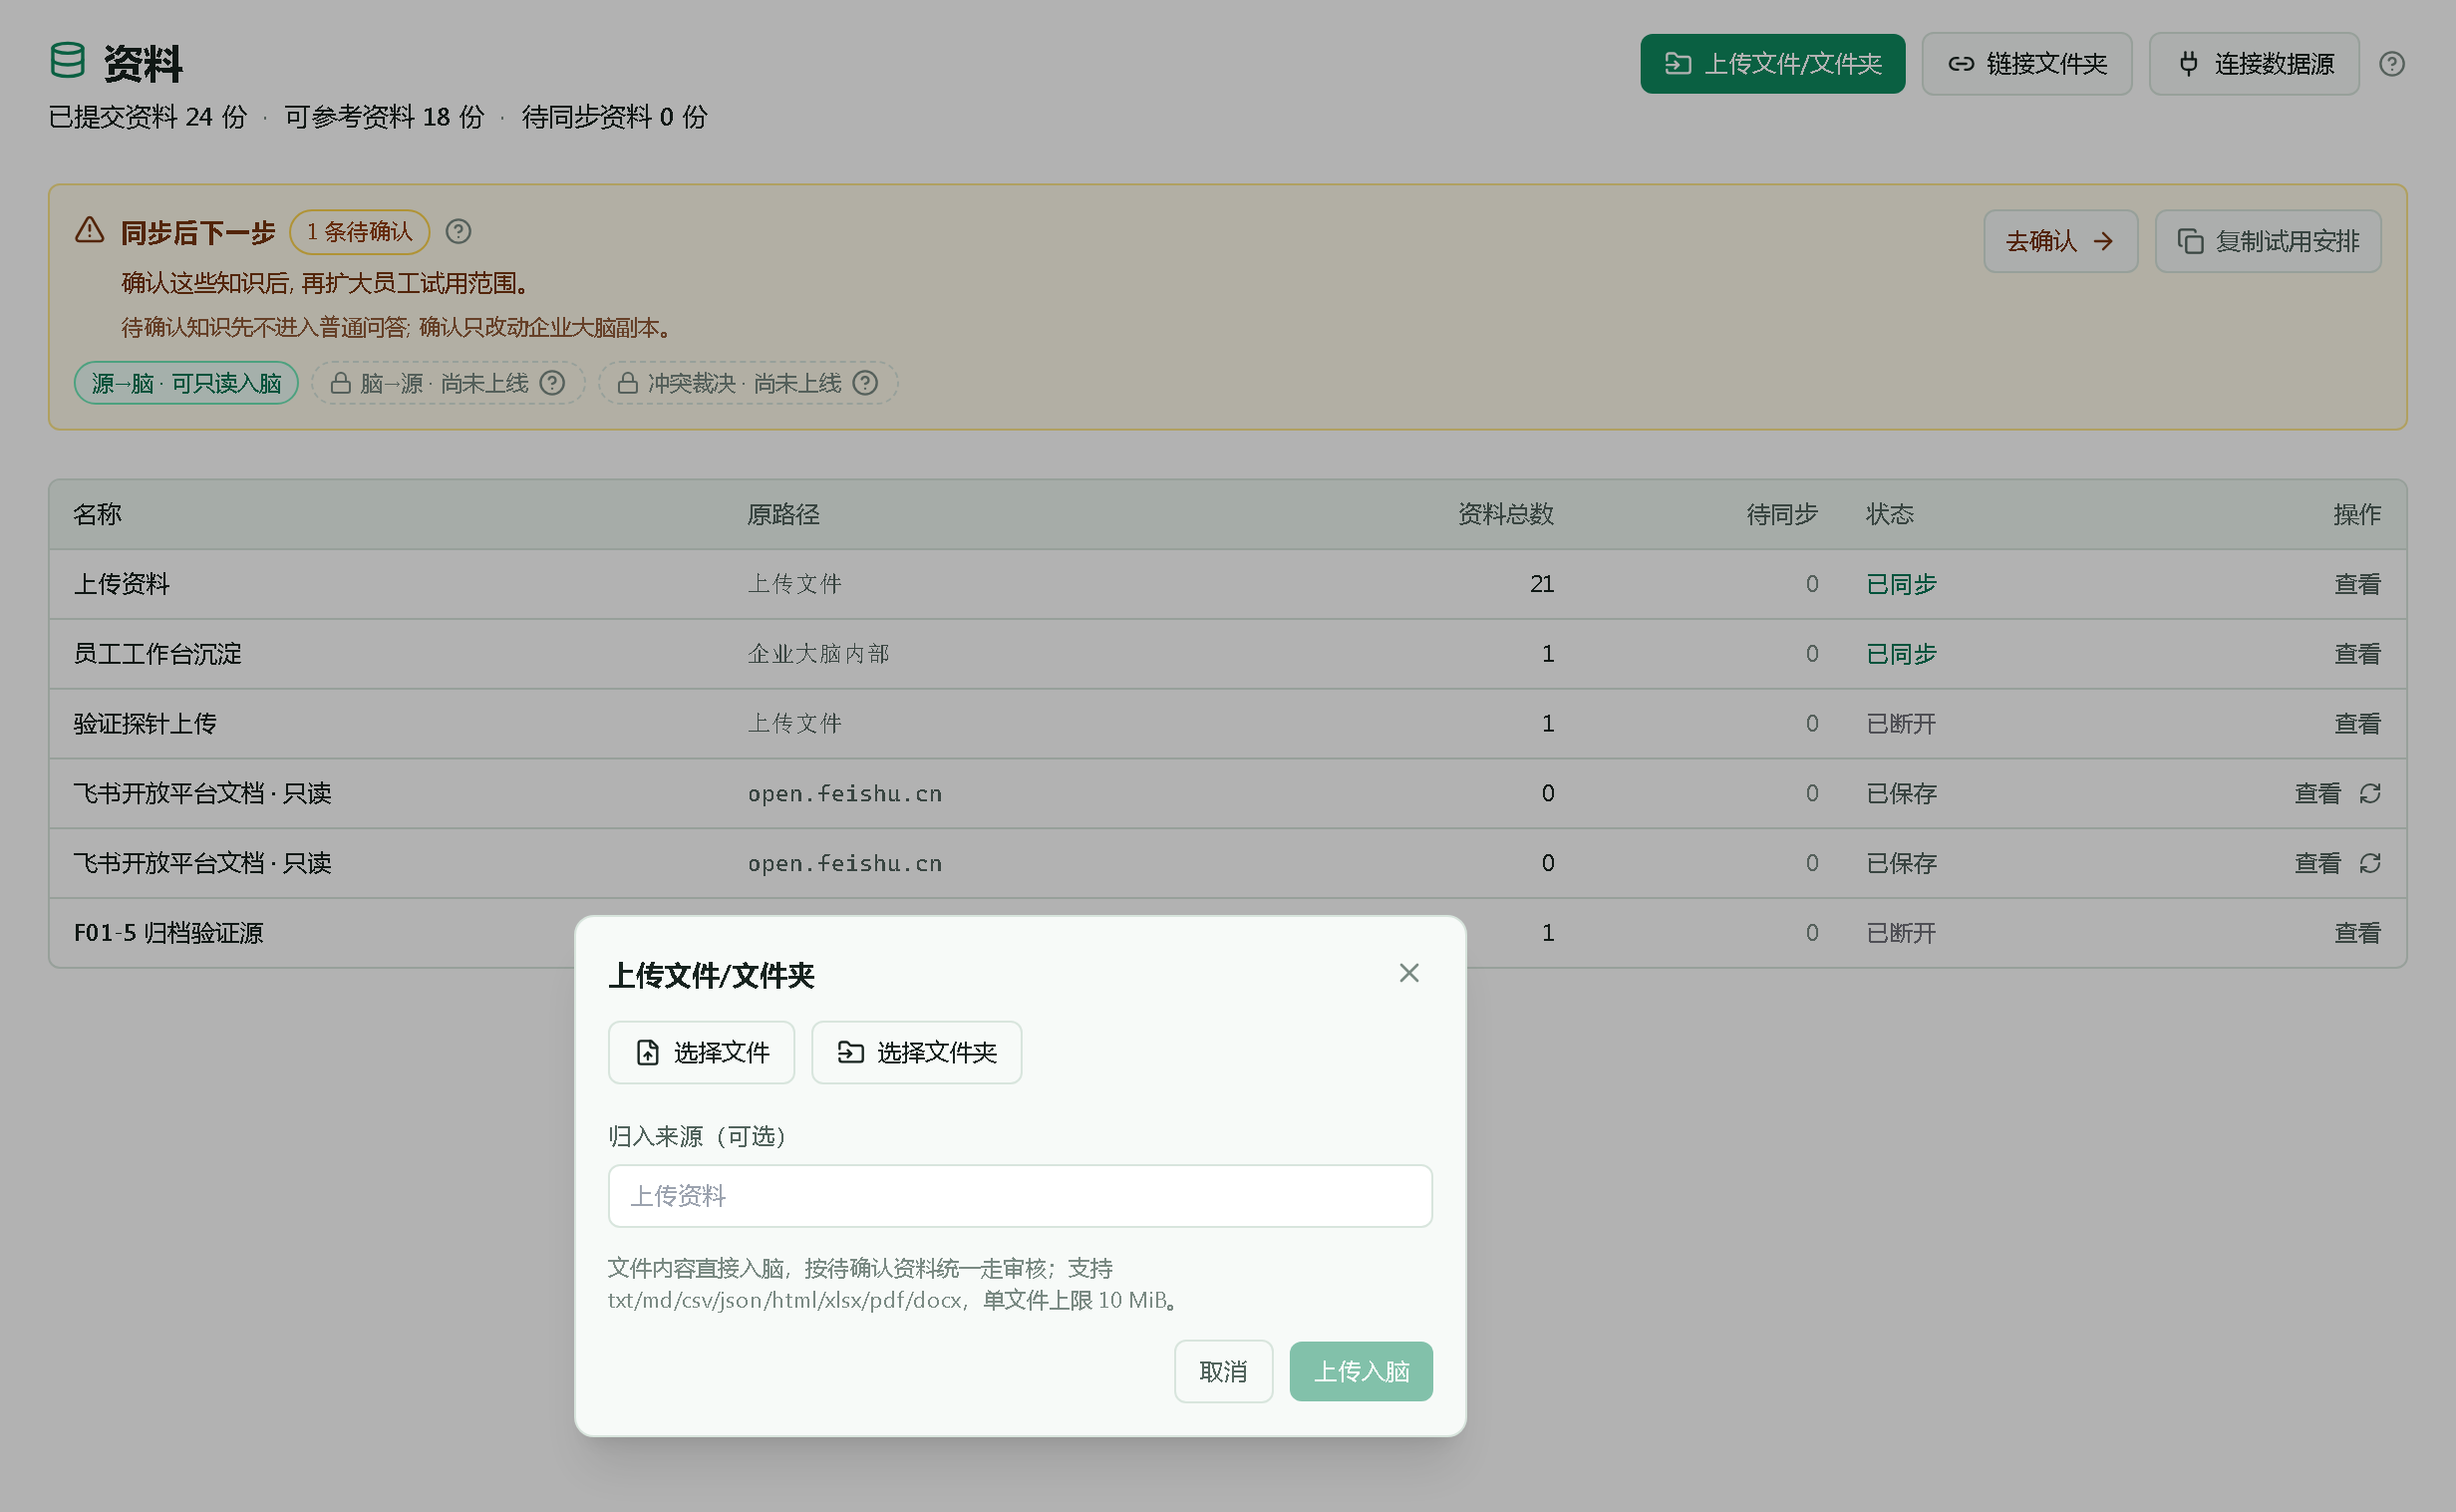Click the 选择文件 button
2456x1512 pixels.
click(x=701, y=1052)
